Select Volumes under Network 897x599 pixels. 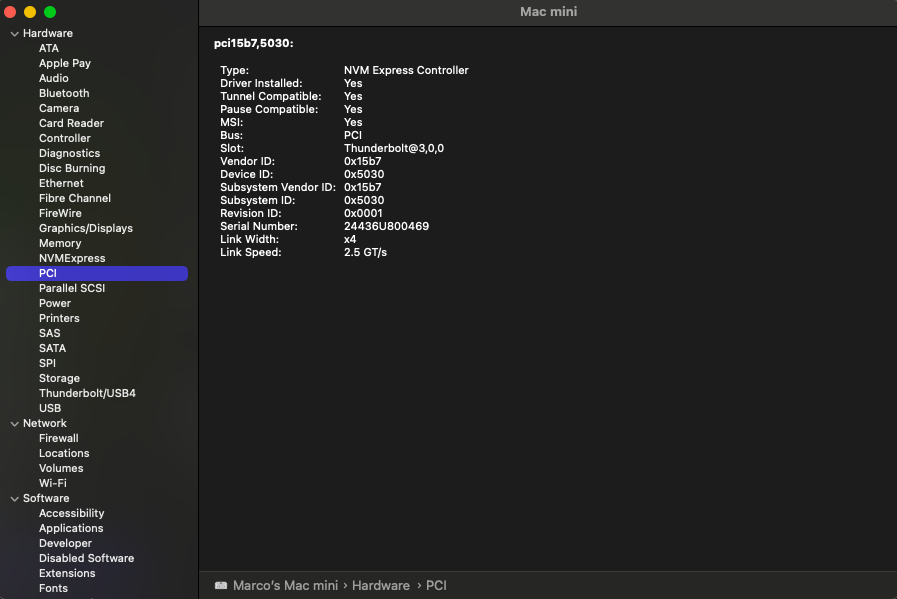pyautogui.click(x=61, y=468)
